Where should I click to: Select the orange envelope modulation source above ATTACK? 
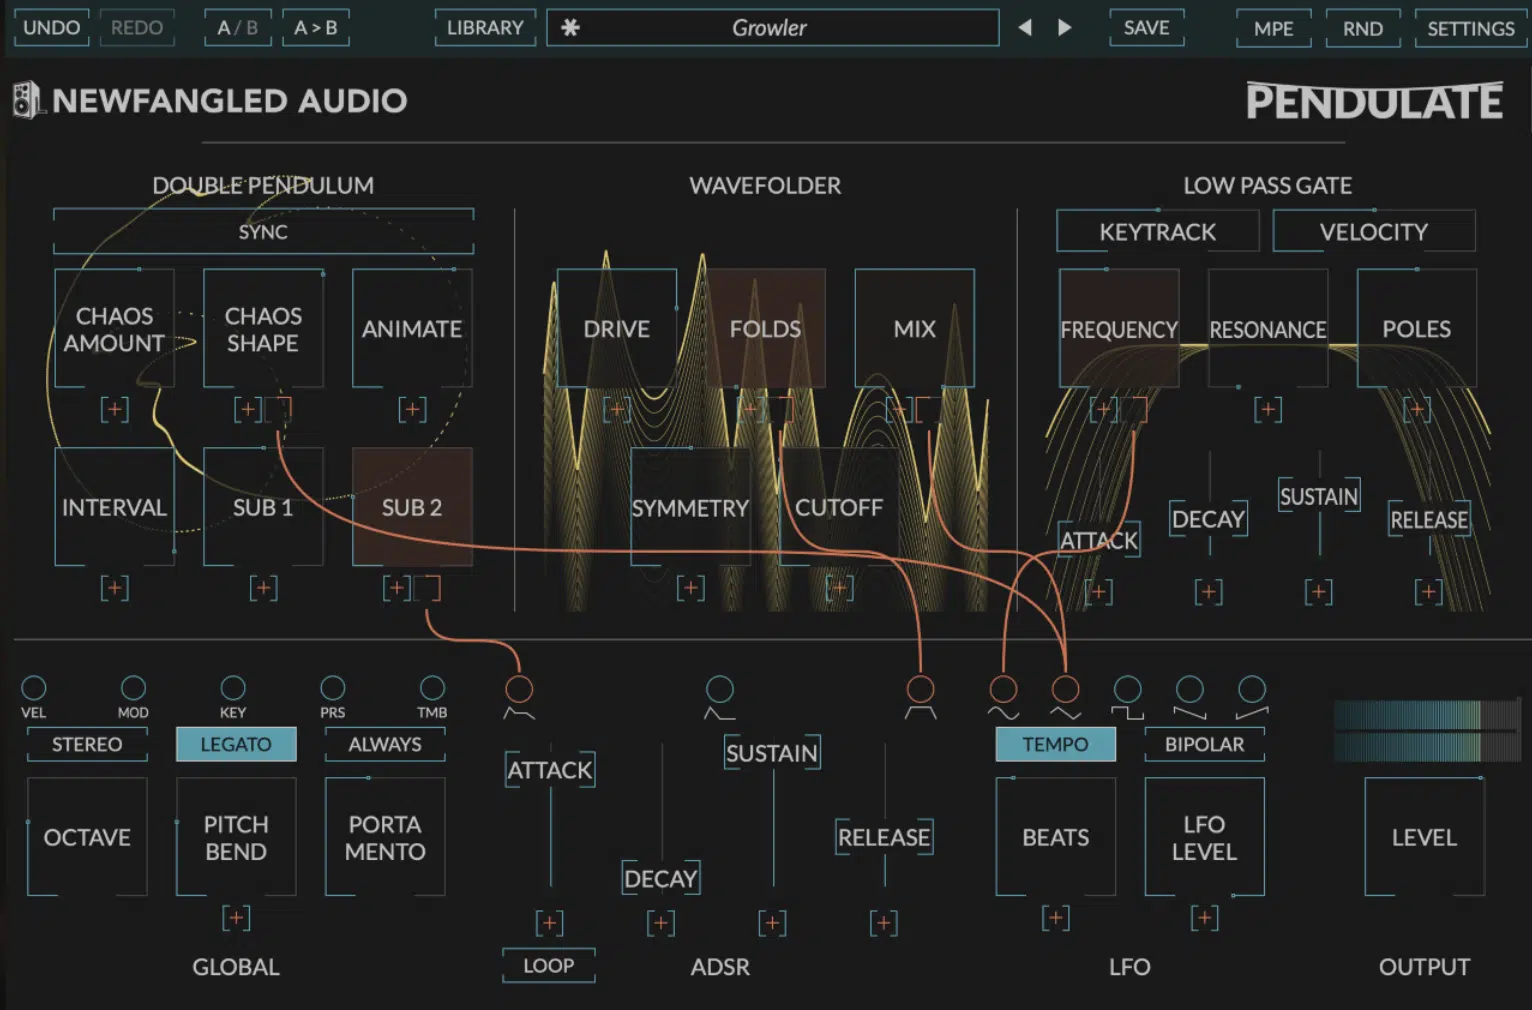pyautogui.click(x=519, y=689)
